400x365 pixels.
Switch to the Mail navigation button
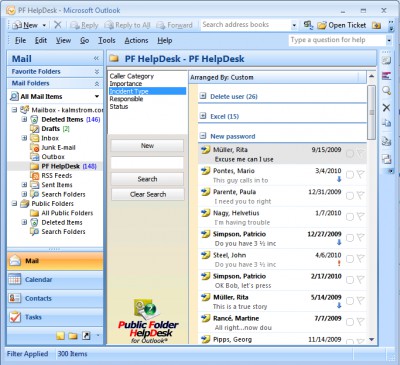coord(55,261)
